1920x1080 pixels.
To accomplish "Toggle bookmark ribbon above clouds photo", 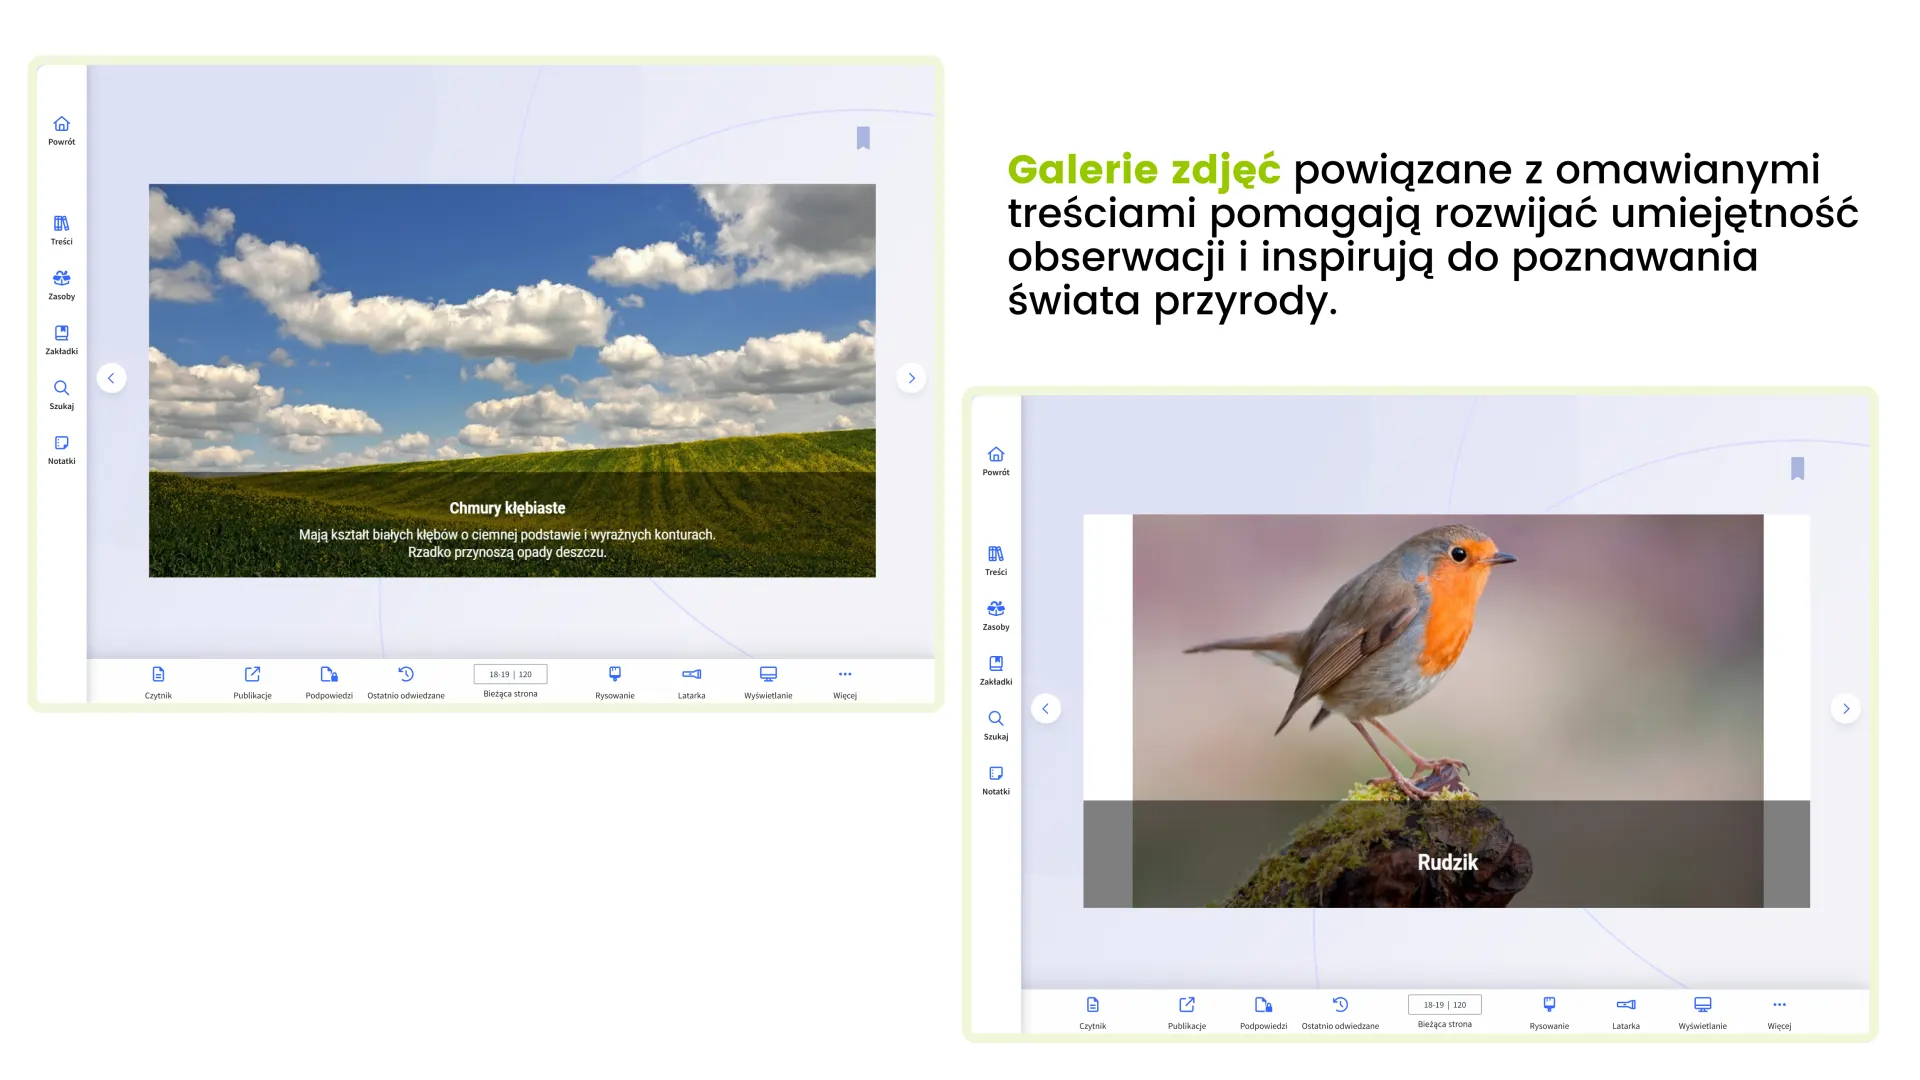I will click(x=863, y=138).
